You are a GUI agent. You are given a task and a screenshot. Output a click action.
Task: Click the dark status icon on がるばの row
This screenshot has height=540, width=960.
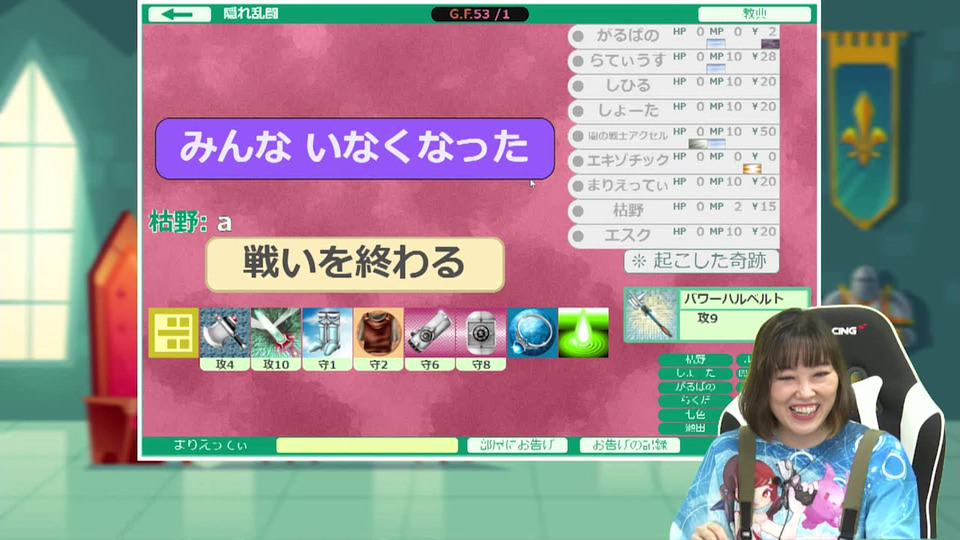[770, 44]
